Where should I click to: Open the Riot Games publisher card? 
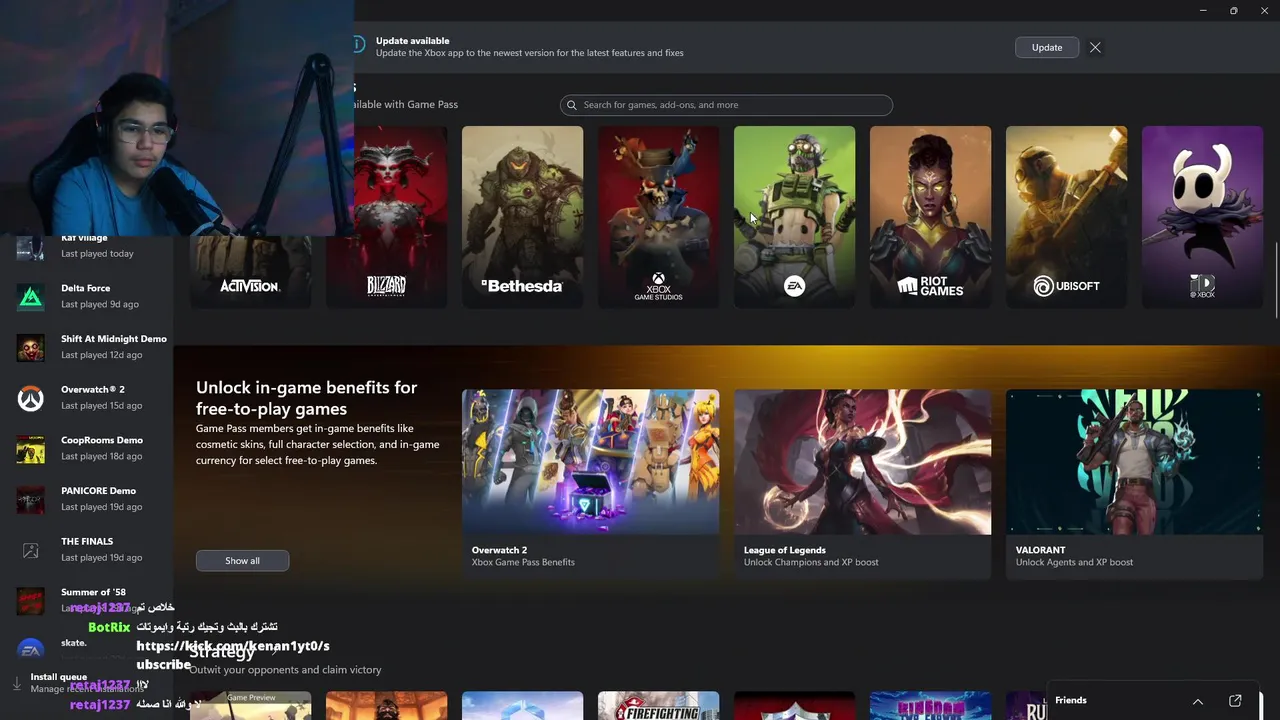(930, 217)
